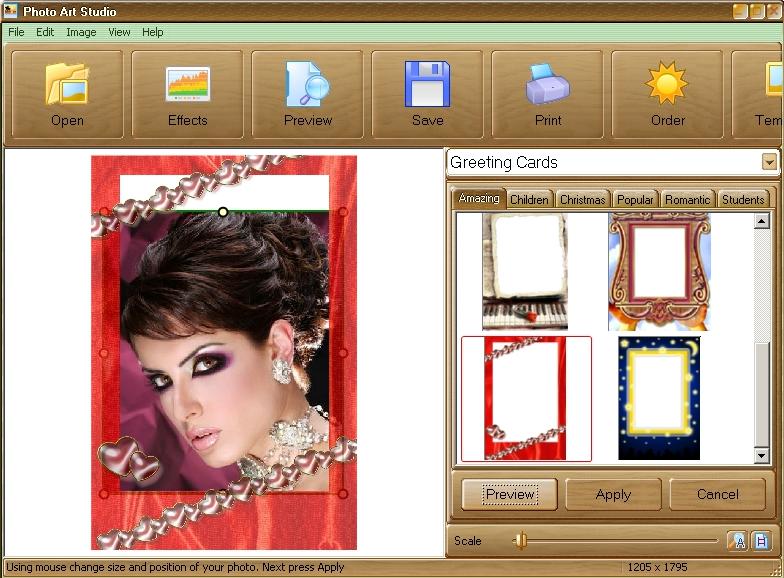Viewport: 784px width, 578px height.
Task: Switch to the Amazing tab
Action: point(479,198)
